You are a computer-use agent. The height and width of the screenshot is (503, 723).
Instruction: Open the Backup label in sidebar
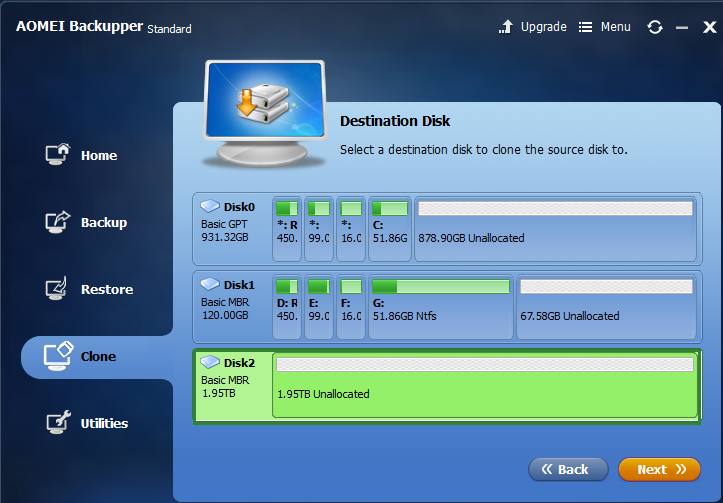[x=104, y=223]
